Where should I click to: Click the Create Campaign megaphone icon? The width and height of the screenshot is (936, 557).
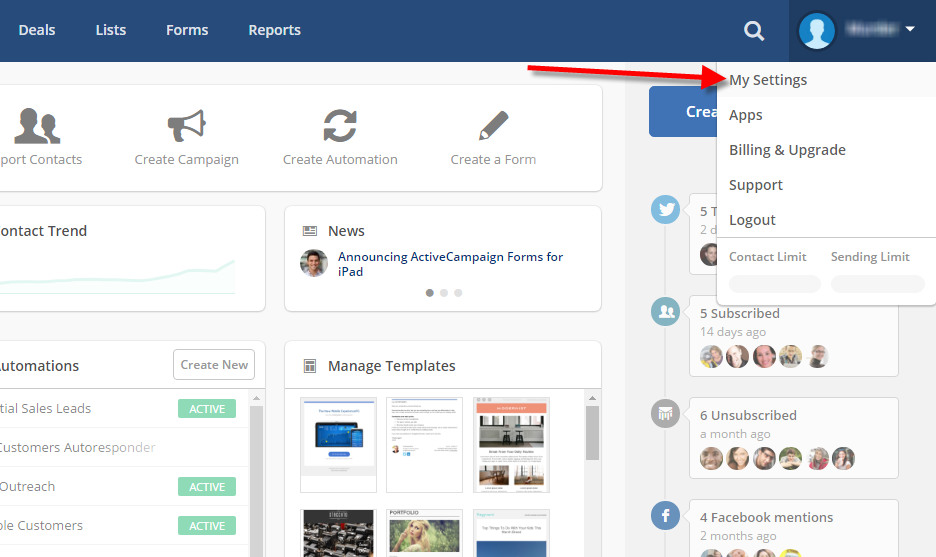(187, 126)
